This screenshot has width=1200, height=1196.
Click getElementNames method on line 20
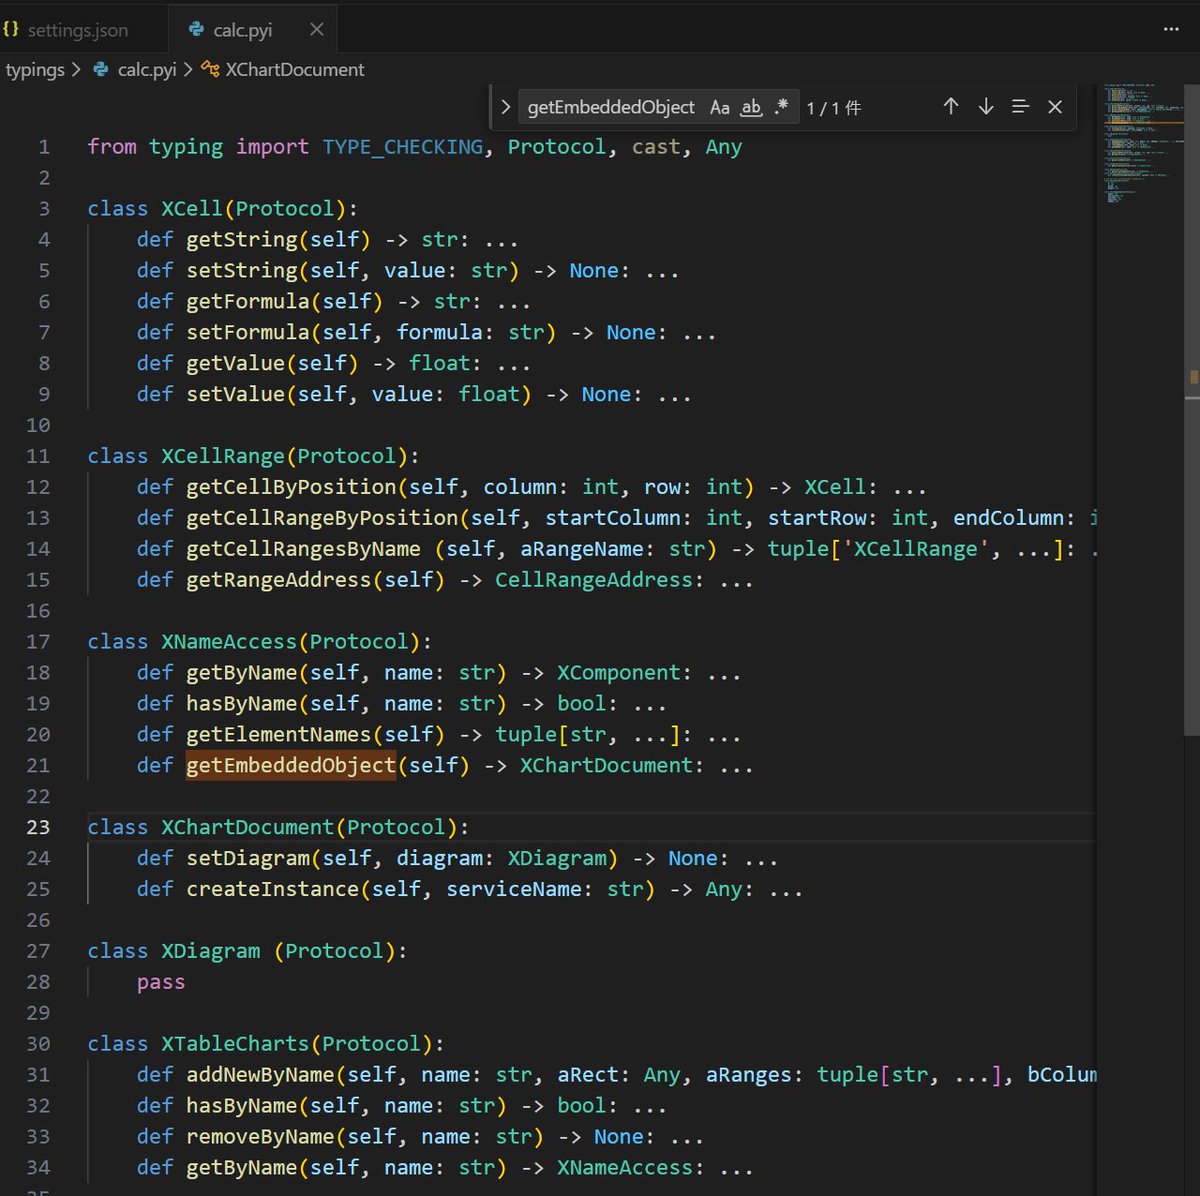(x=279, y=734)
